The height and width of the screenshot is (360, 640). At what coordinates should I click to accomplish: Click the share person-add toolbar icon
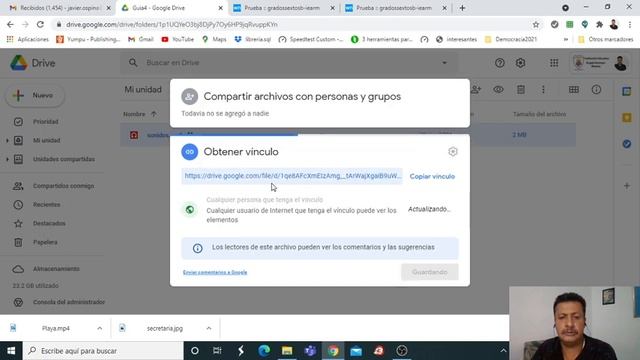[x=476, y=89]
